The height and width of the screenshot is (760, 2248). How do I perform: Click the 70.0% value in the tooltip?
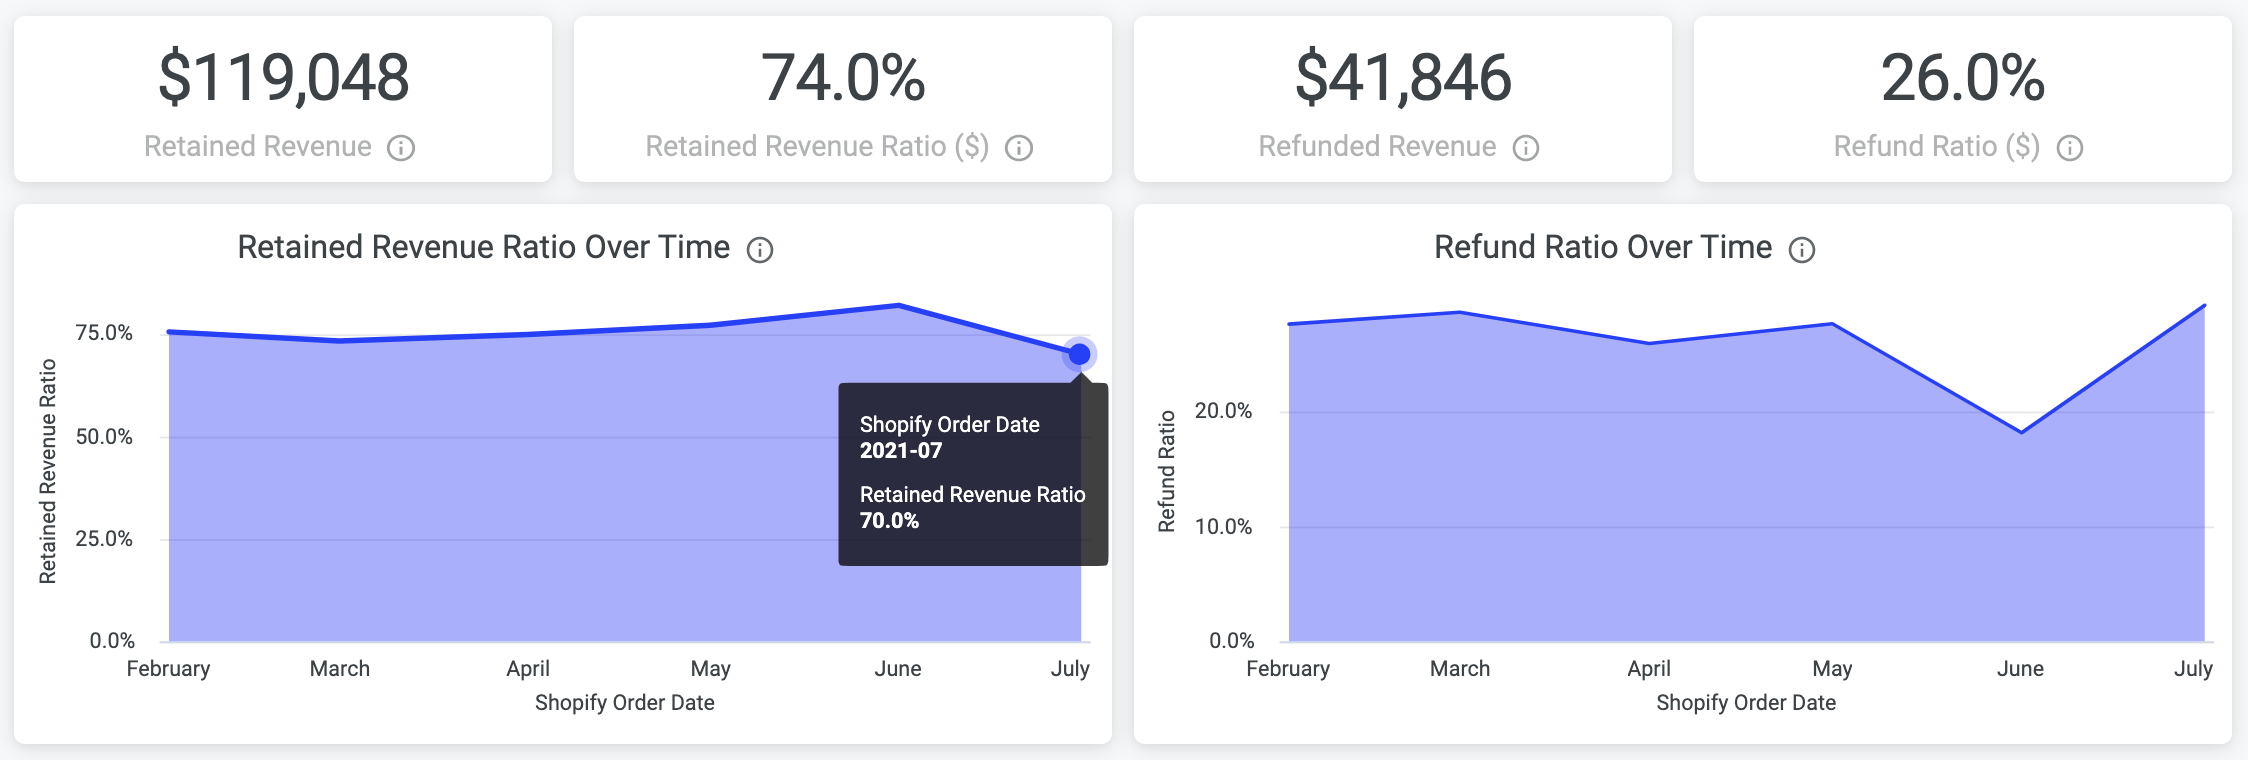pos(889,520)
